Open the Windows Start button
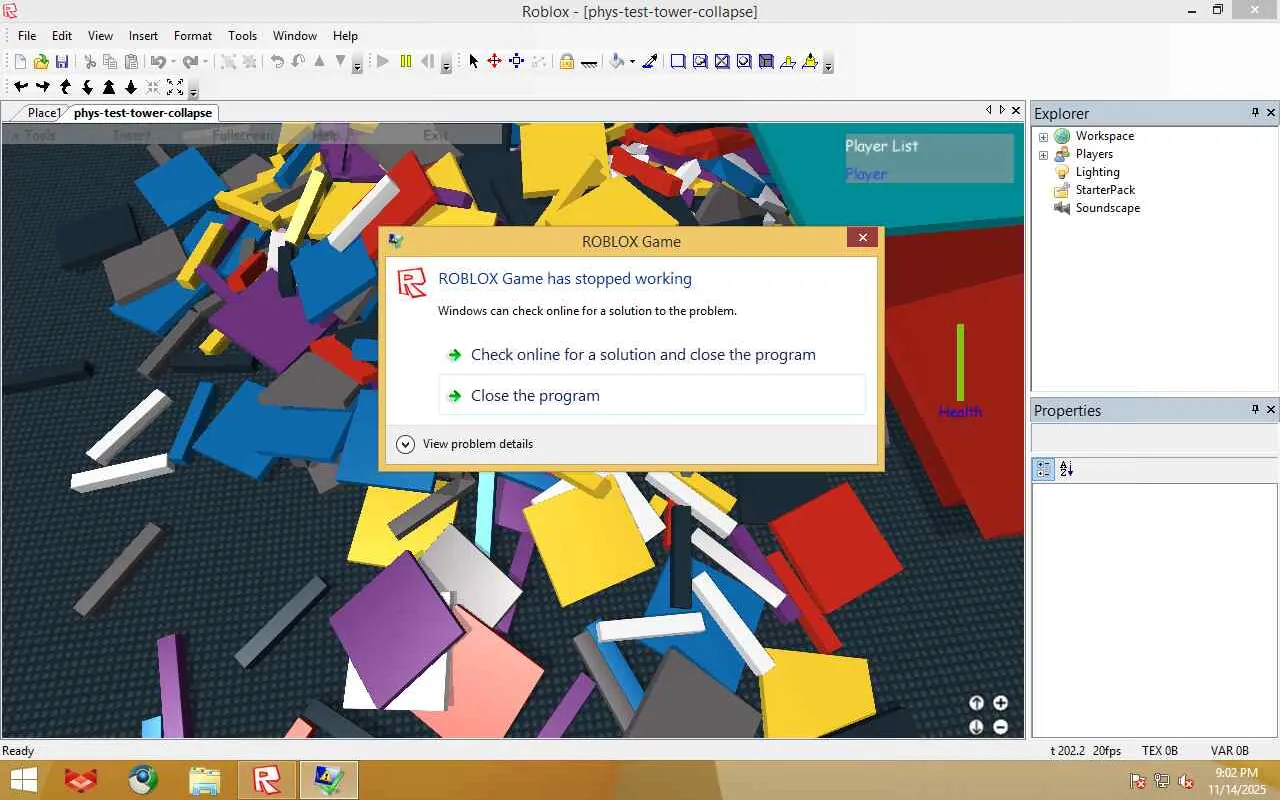Screen dimensions: 1280x800 [24, 780]
